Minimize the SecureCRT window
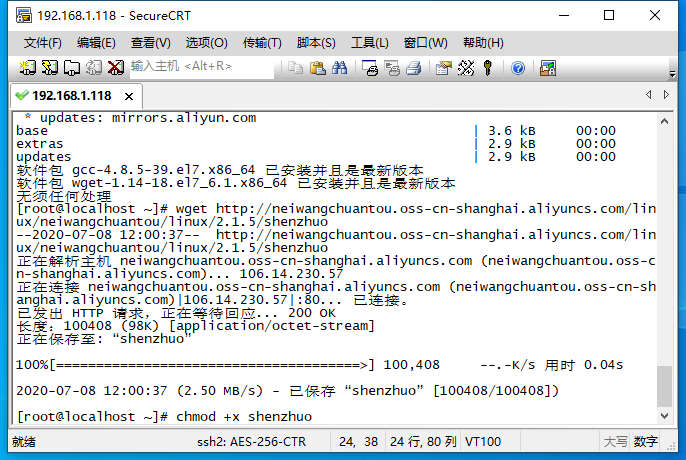 click(x=564, y=15)
